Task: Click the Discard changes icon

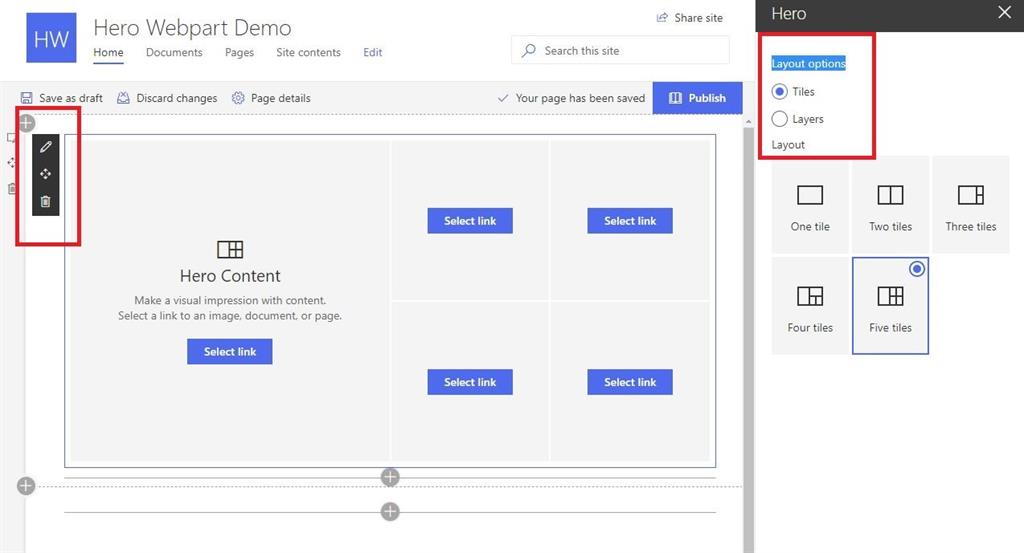Action: pos(123,98)
